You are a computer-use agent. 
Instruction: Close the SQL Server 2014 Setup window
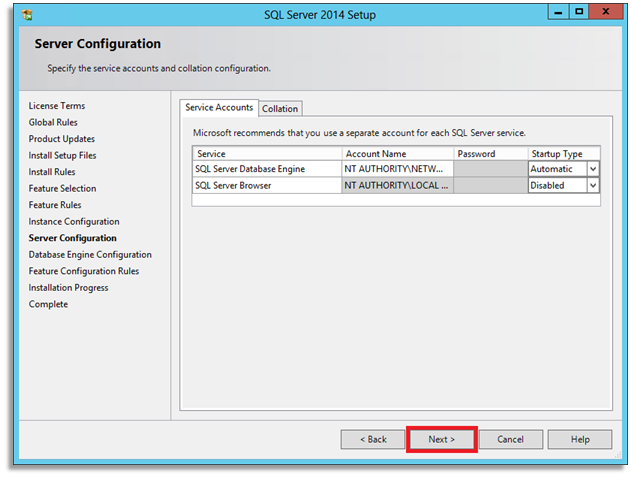(x=605, y=12)
